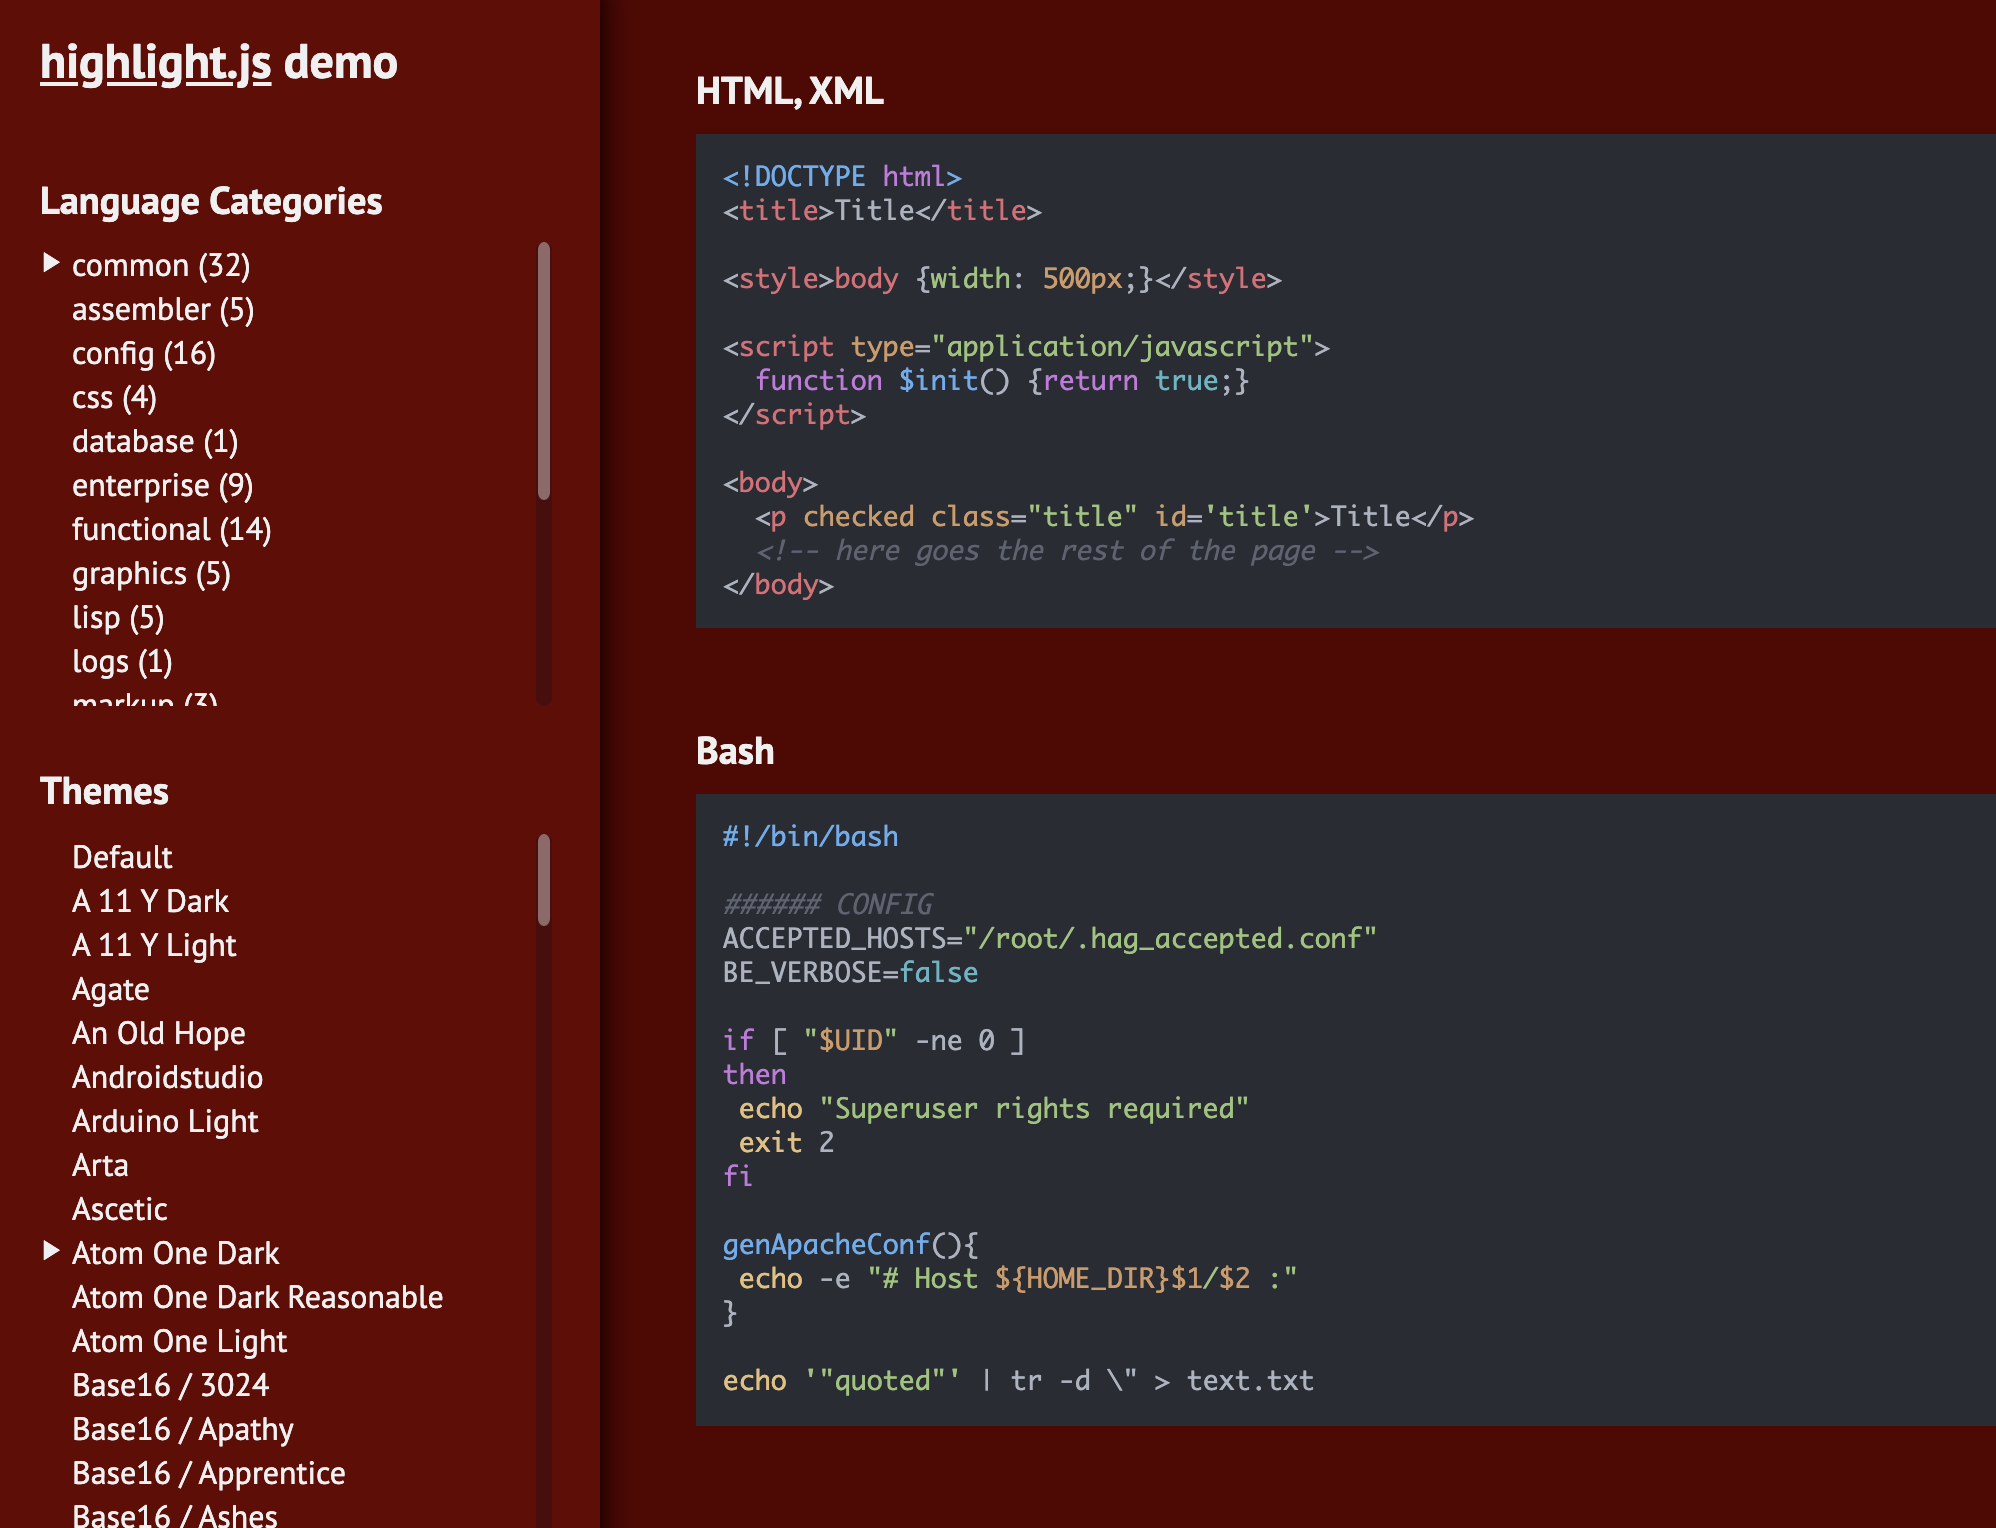The image size is (1996, 1528).
Task: Apply the Atom One Dark Reasonable theme
Action: tap(257, 1298)
